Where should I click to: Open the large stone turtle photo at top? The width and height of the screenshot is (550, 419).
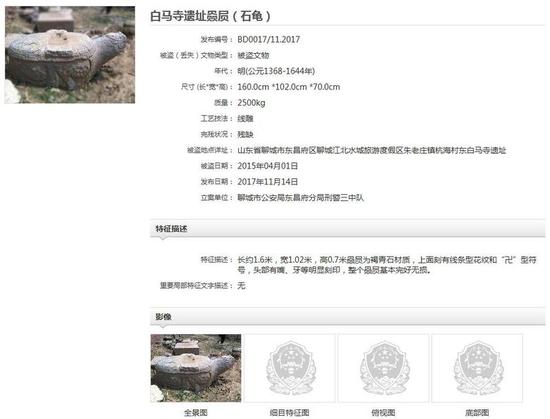[70, 55]
